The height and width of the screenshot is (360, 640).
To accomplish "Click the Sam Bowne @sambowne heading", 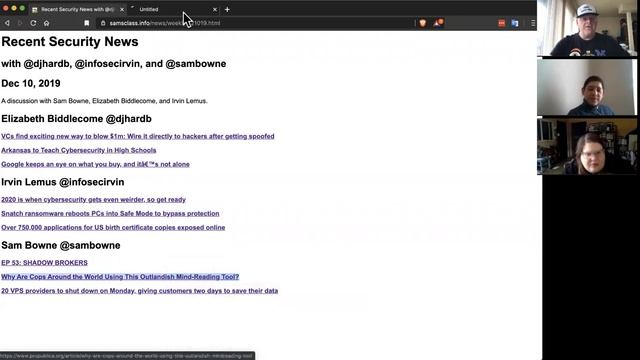I will click(x=61, y=245).
